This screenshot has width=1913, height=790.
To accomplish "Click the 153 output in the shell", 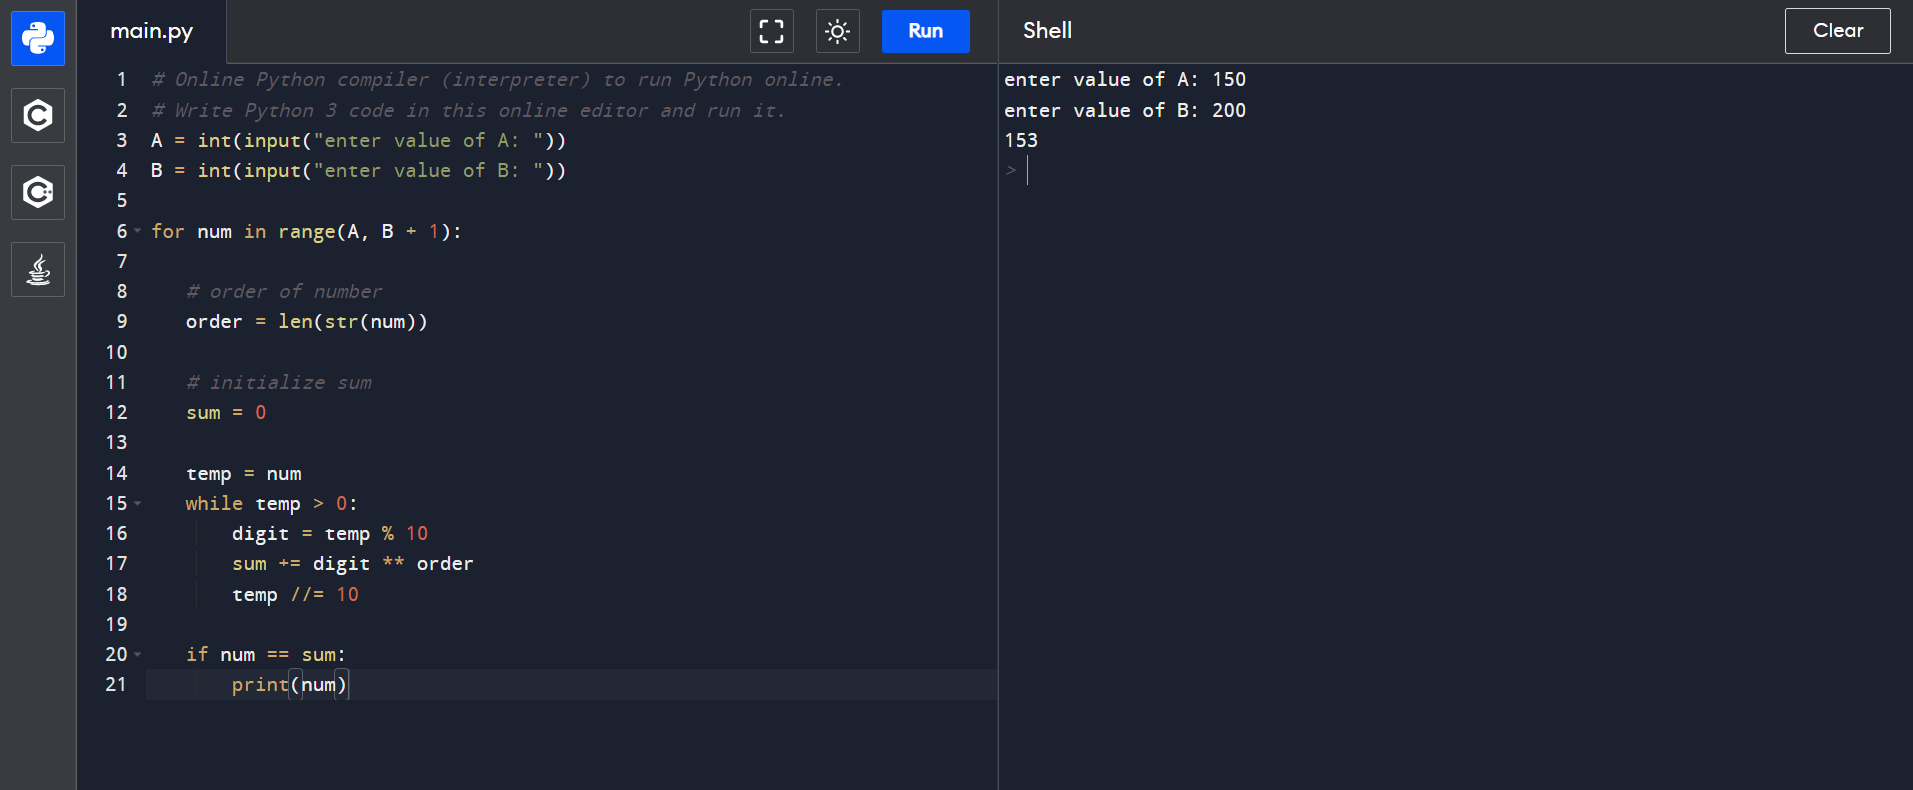I will tap(1021, 141).
